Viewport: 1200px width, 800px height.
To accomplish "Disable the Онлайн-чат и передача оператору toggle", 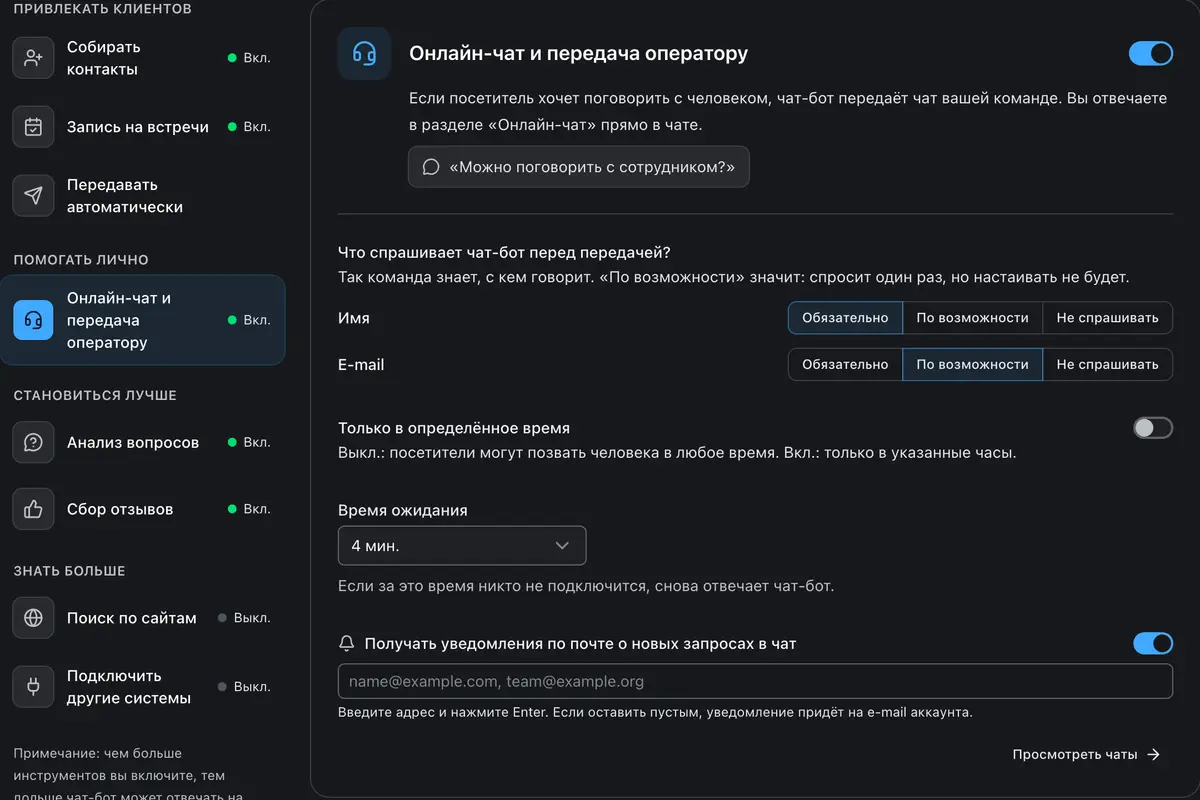I will (x=1151, y=53).
